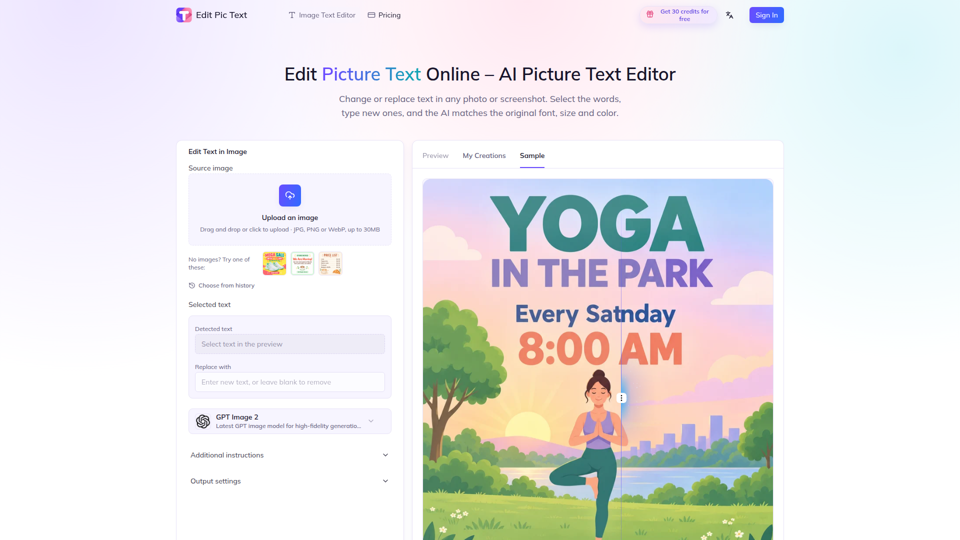Focus the Replace with input field
Screen dimensions: 960x540
coord(290,382)
